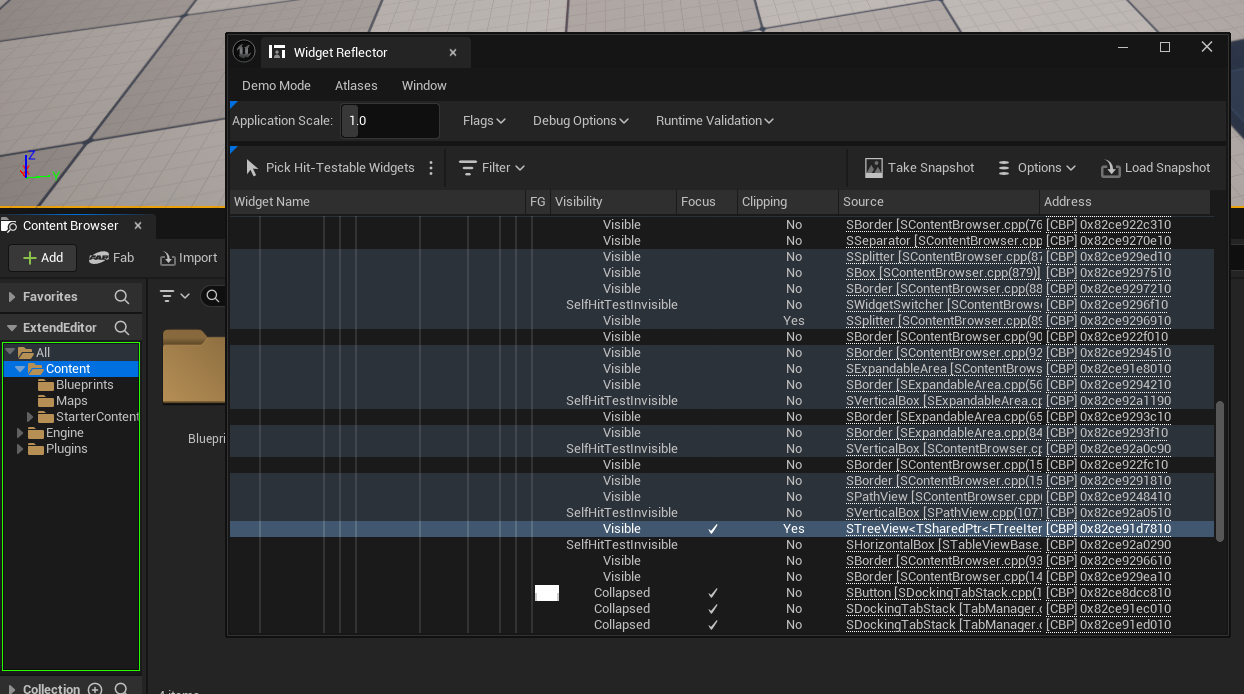Viewport: 1244px width, 694px height.
Task: Click the search icon beside ExtendEditor
Action: [x=122, y=328]
